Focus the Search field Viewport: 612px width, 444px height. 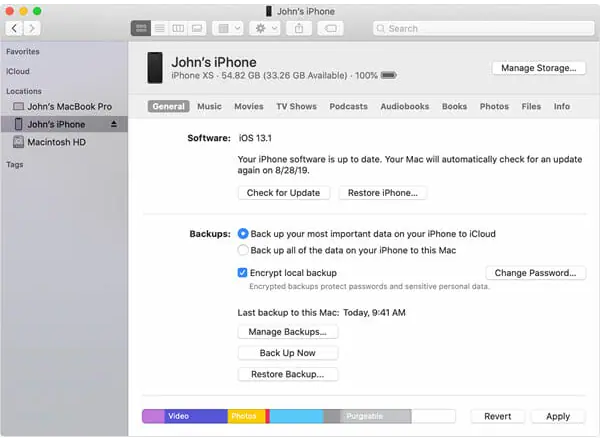coord(484,28)
